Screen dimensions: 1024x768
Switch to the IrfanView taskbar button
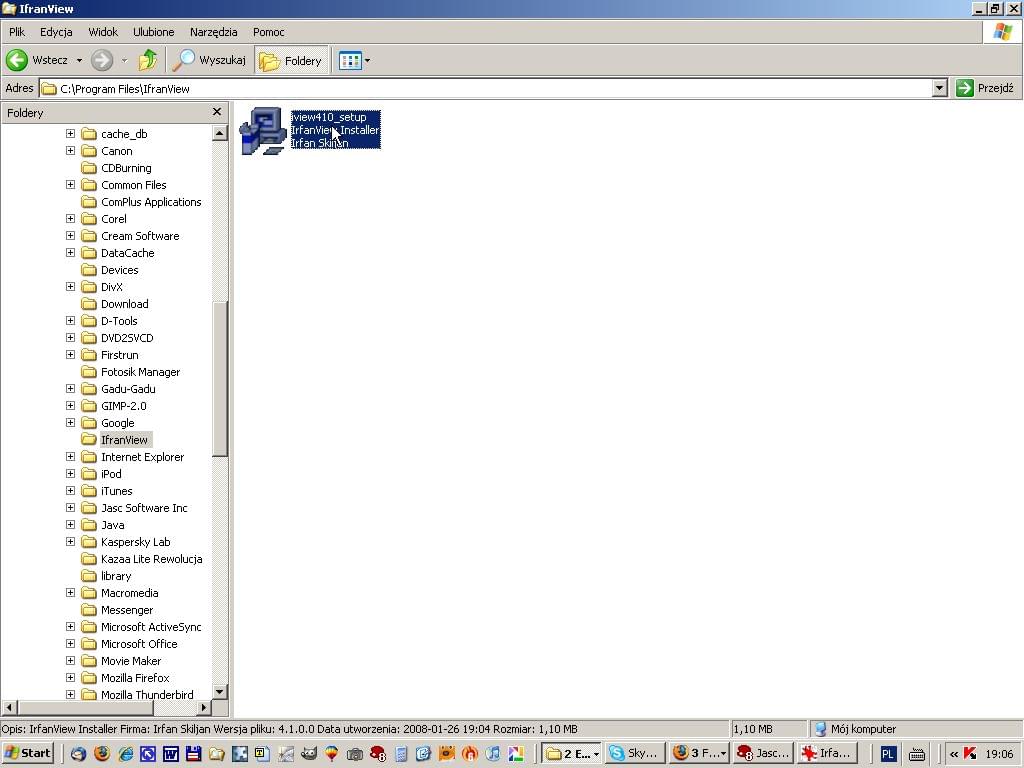tap(827, 754)
